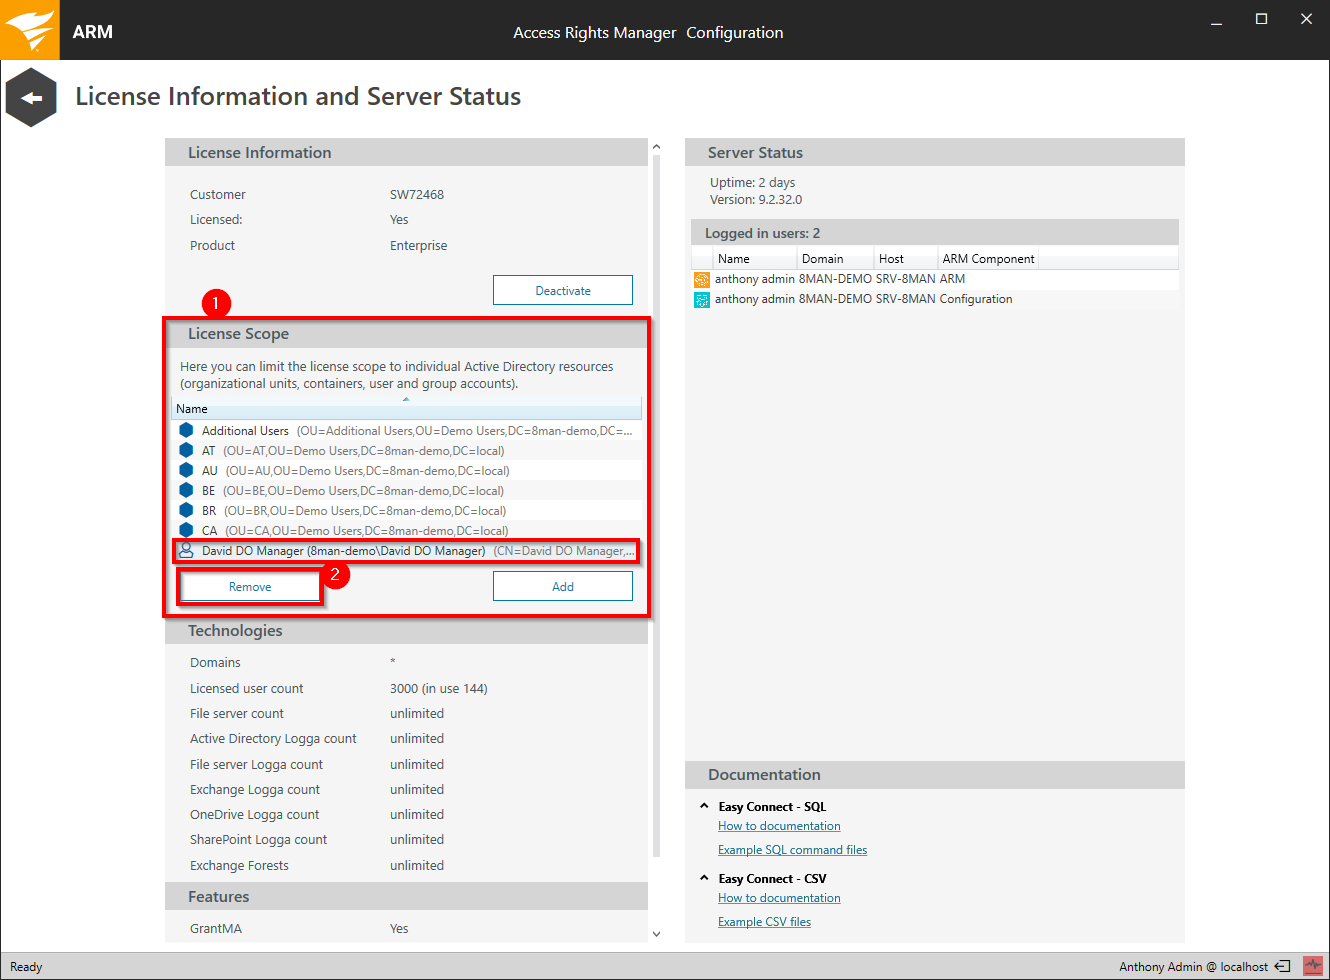The image size is (1330, 980).
Task: Click the GrantMA feature label
Action: tap(216, 928)
